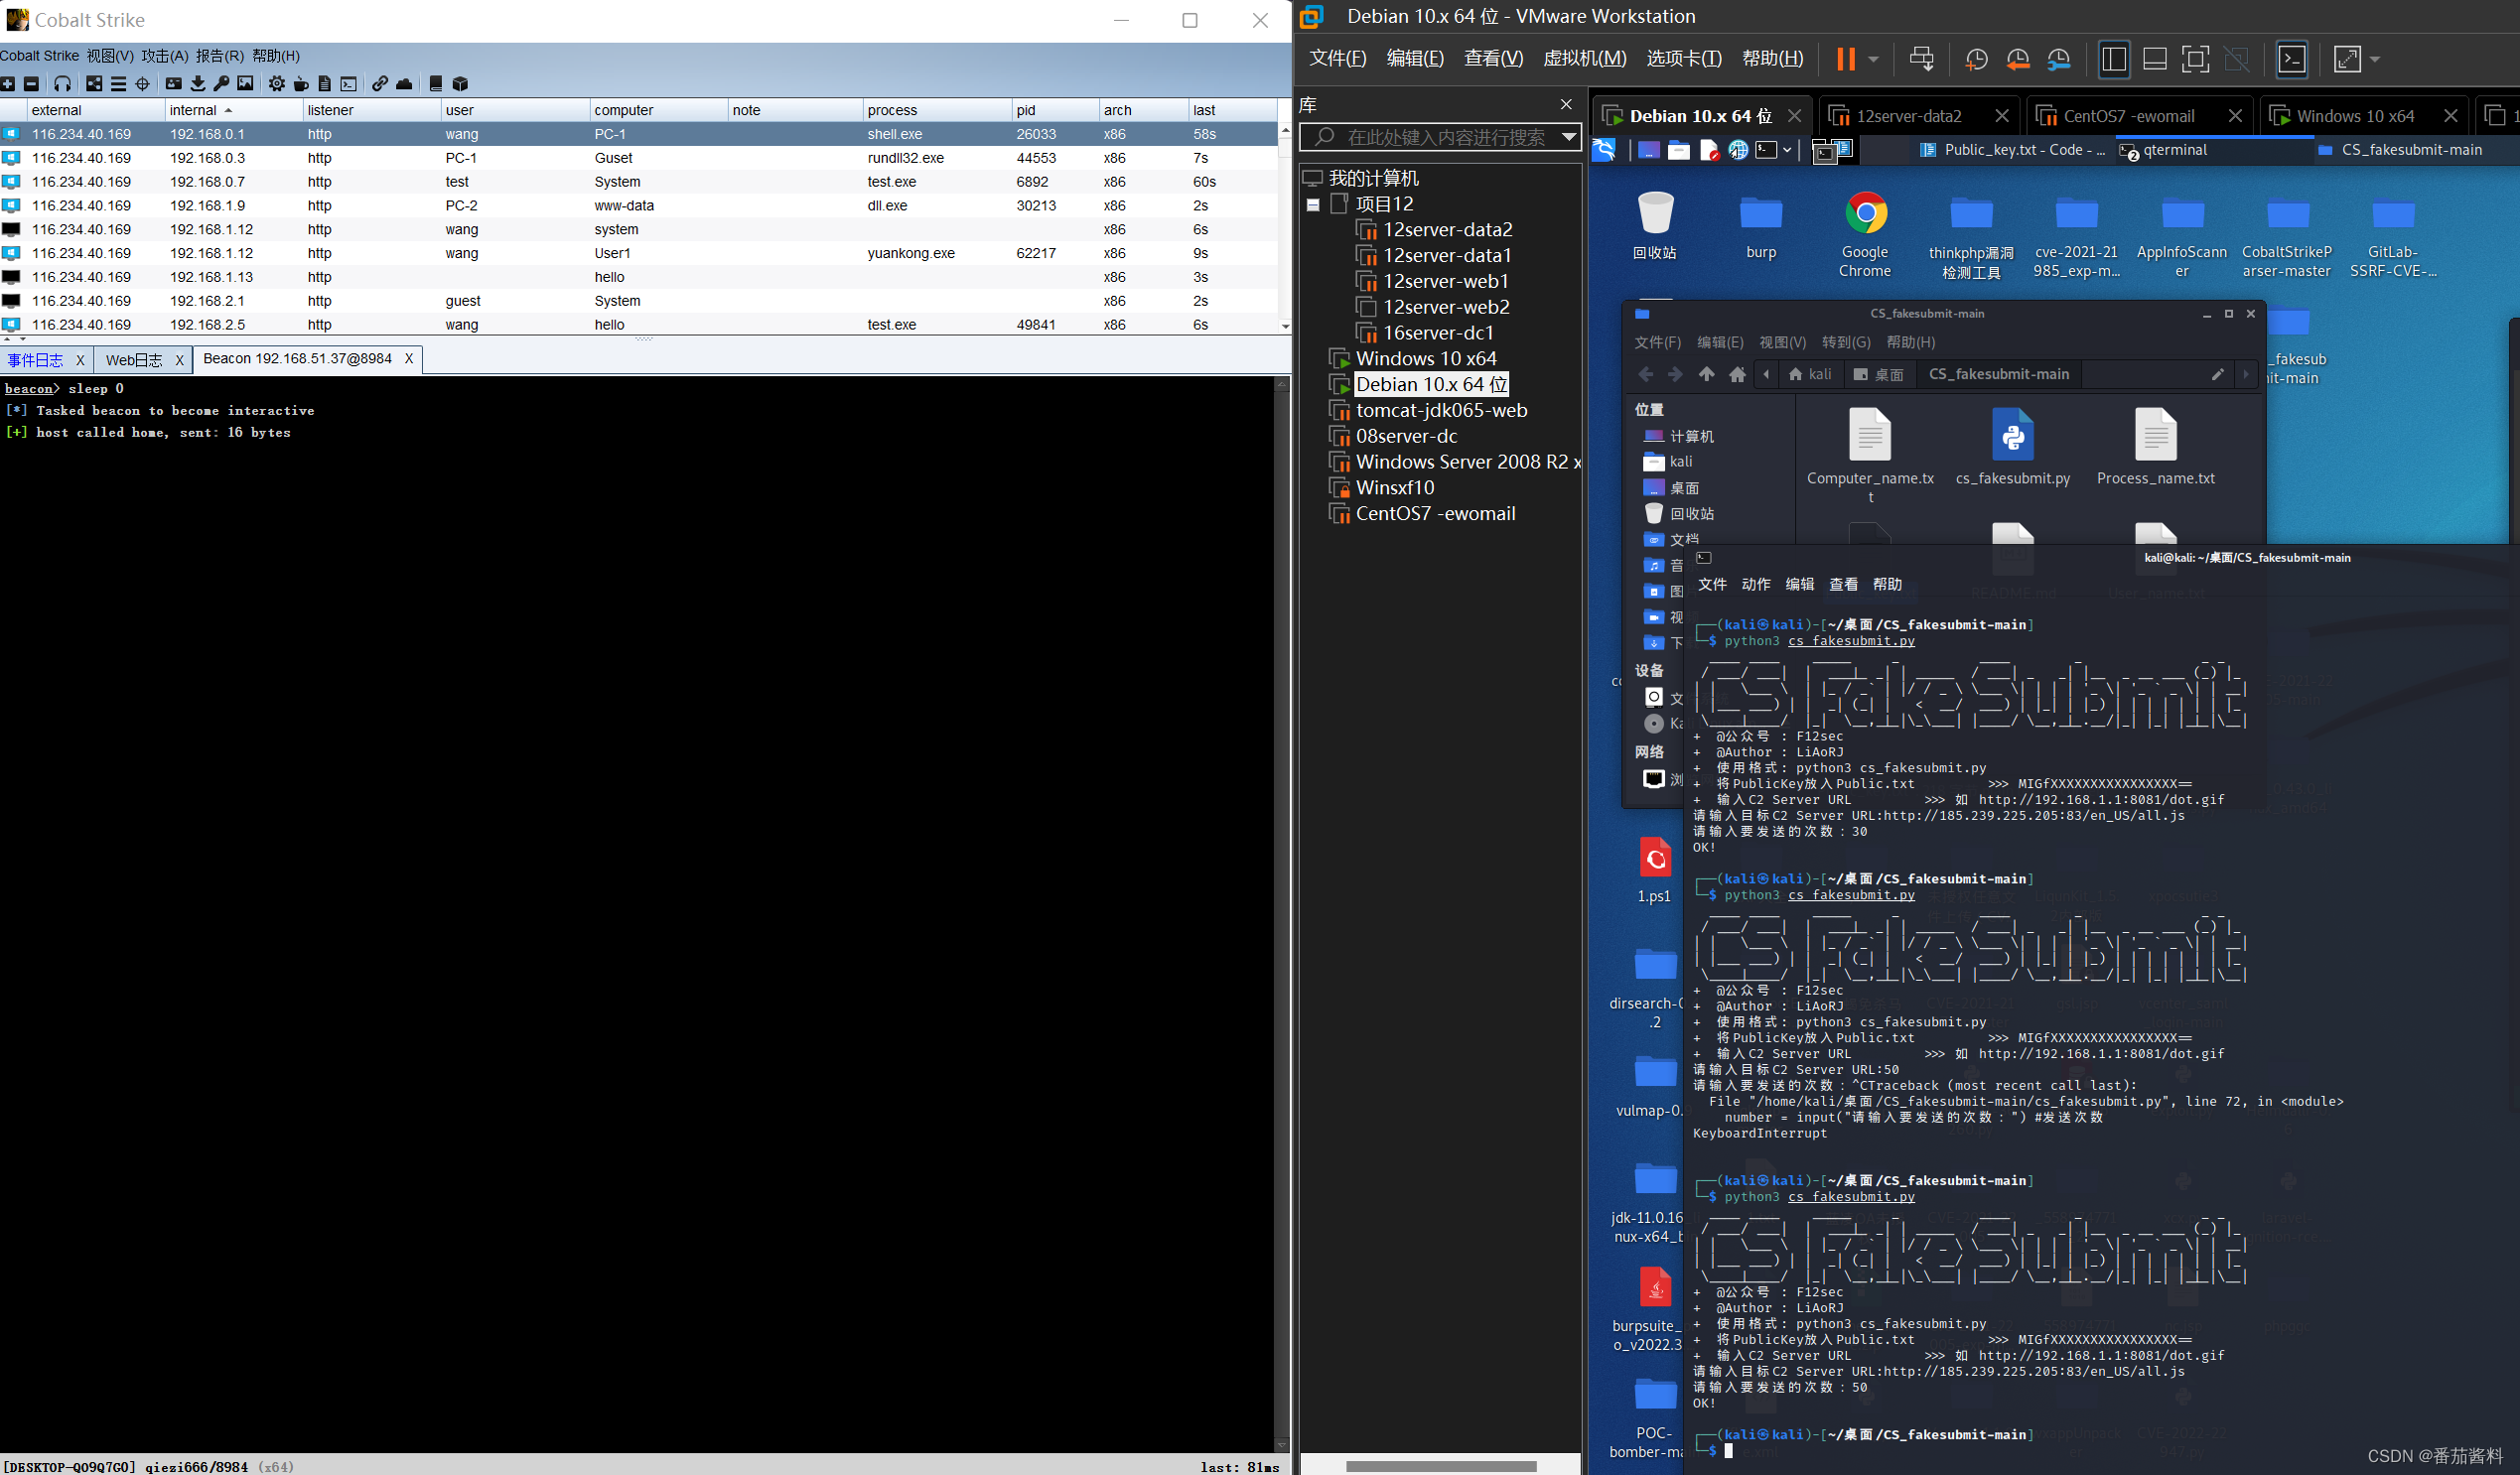2520x1475 pixels.
Task: Click the Java coffee cup icon in Cobalt Strike
Action: point(301,84)
